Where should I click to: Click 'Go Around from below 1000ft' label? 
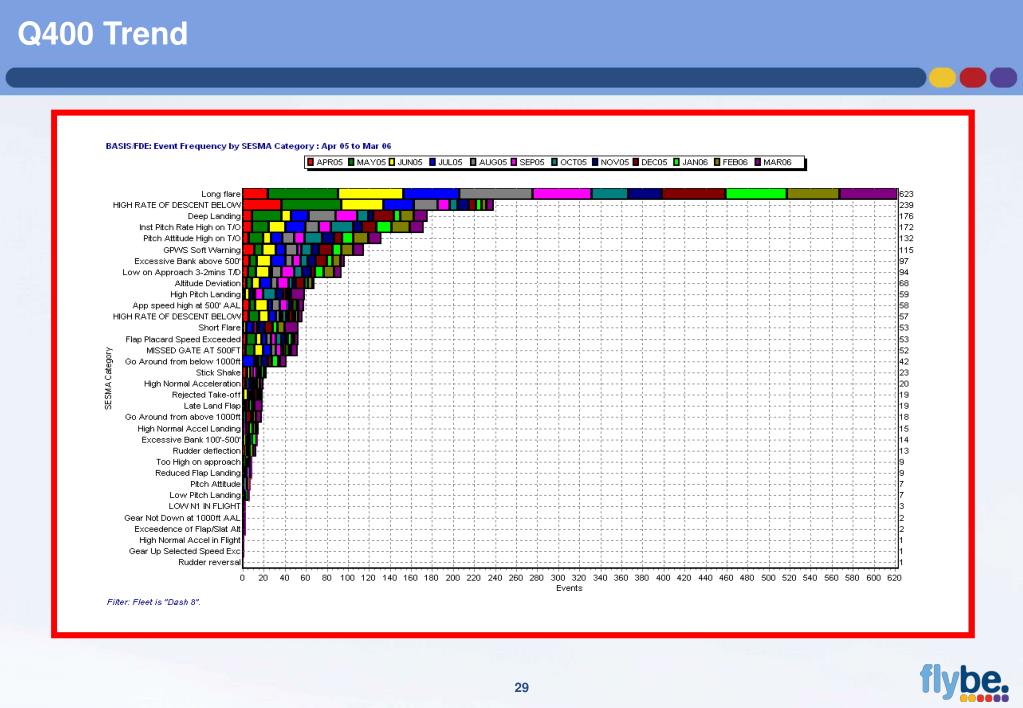(183, 362)
